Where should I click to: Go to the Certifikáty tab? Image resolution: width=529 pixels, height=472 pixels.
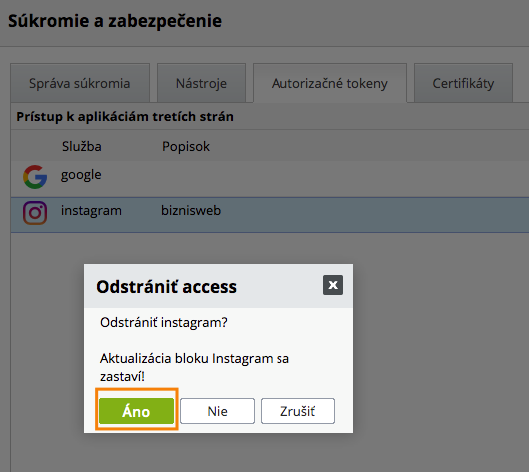pyautogui.click(x=463, y=83)
